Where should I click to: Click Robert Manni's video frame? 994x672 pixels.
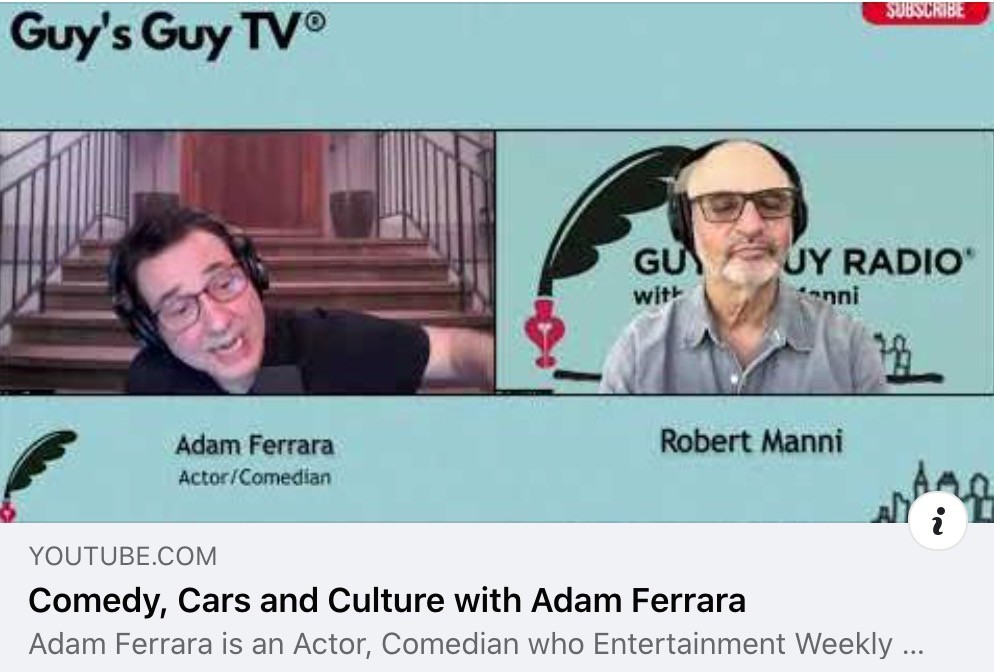(x=744, y=262)
